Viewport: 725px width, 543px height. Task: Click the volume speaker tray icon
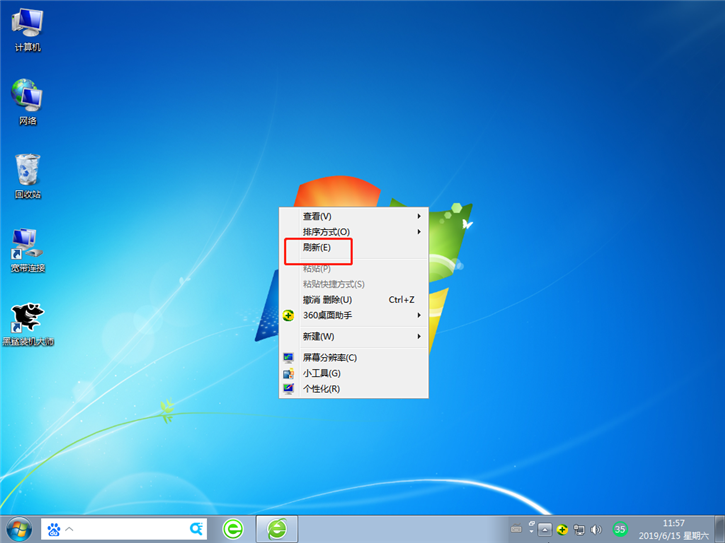[x=596, y=529]
